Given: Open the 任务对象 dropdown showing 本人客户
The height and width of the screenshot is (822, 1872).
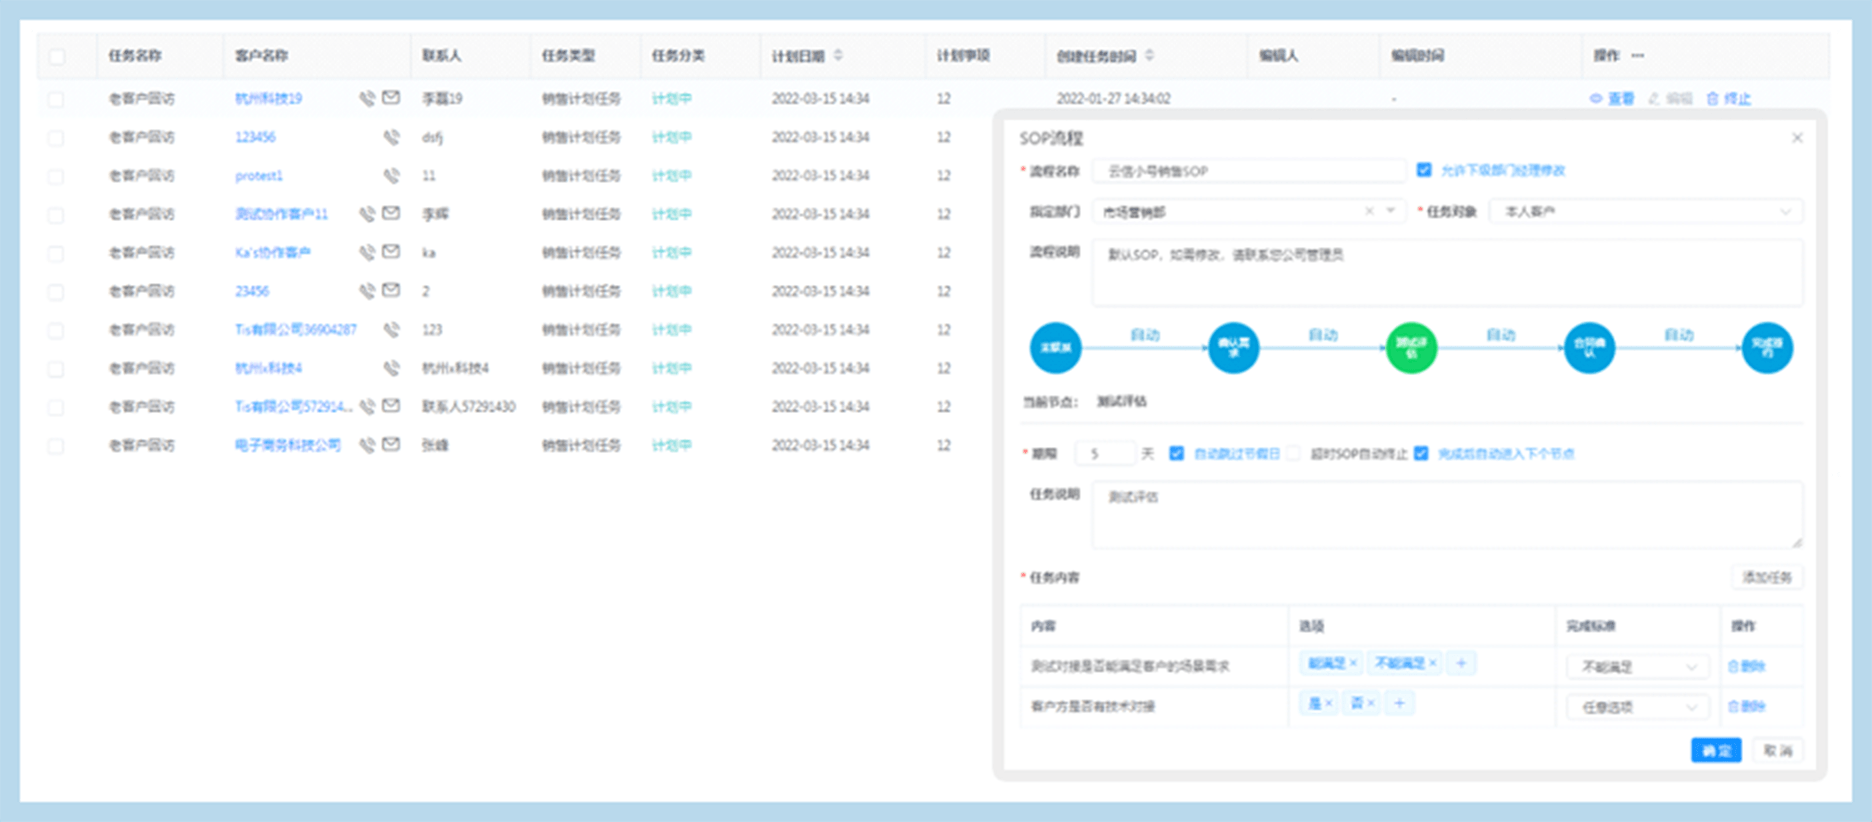Looking at the screenshot, I should tap(1645, 211).
